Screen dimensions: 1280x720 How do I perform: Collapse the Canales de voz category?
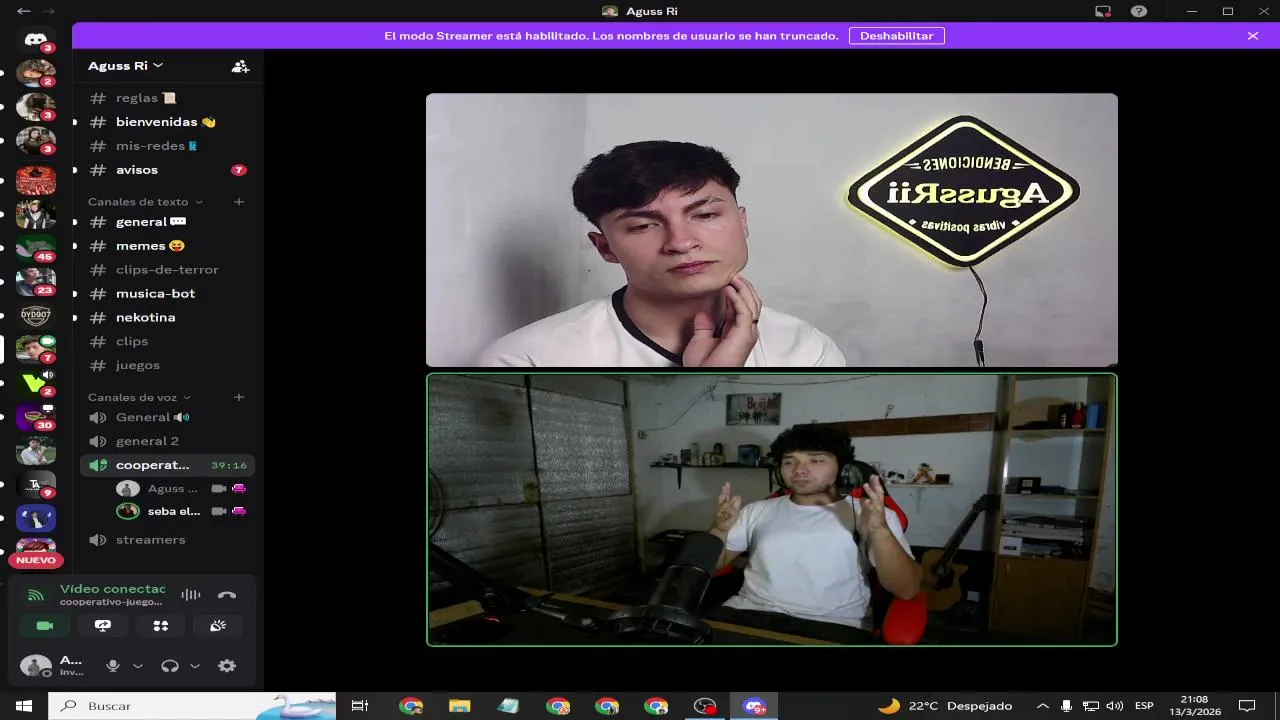click(x=139, y=397)
